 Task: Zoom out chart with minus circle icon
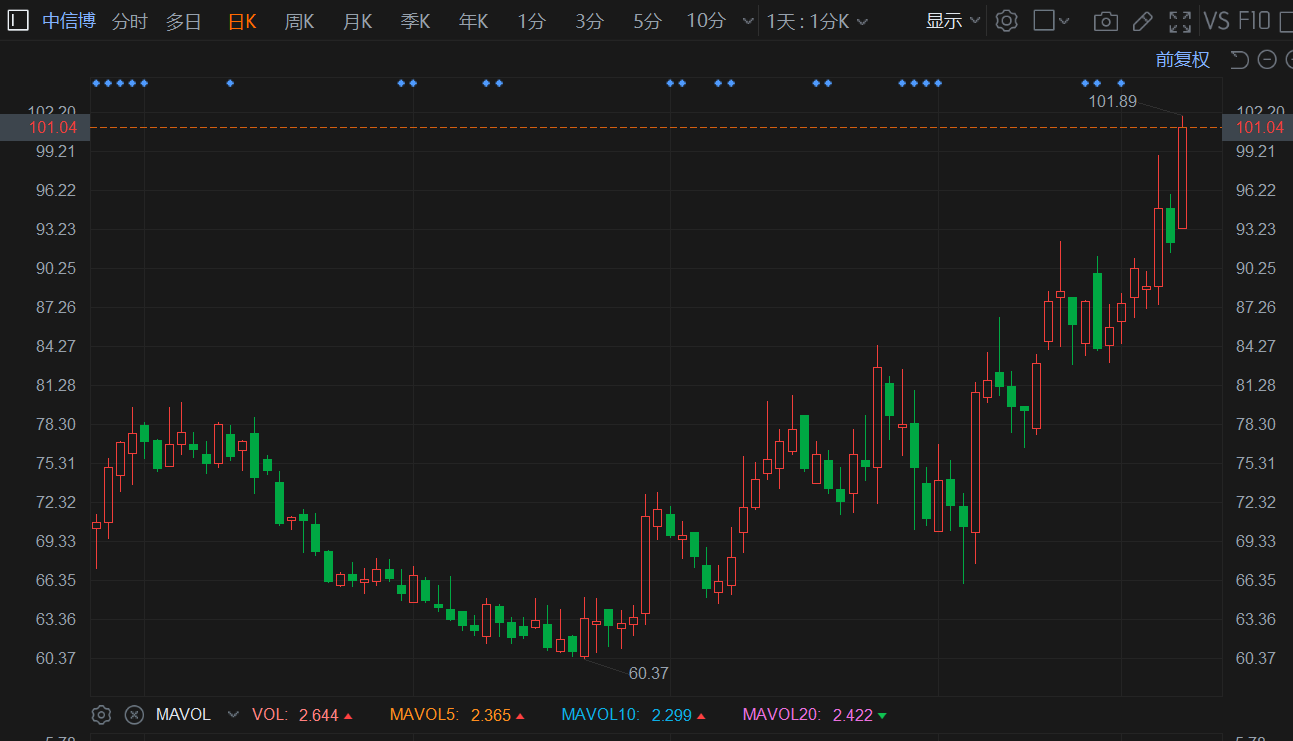pos(1267,60)
